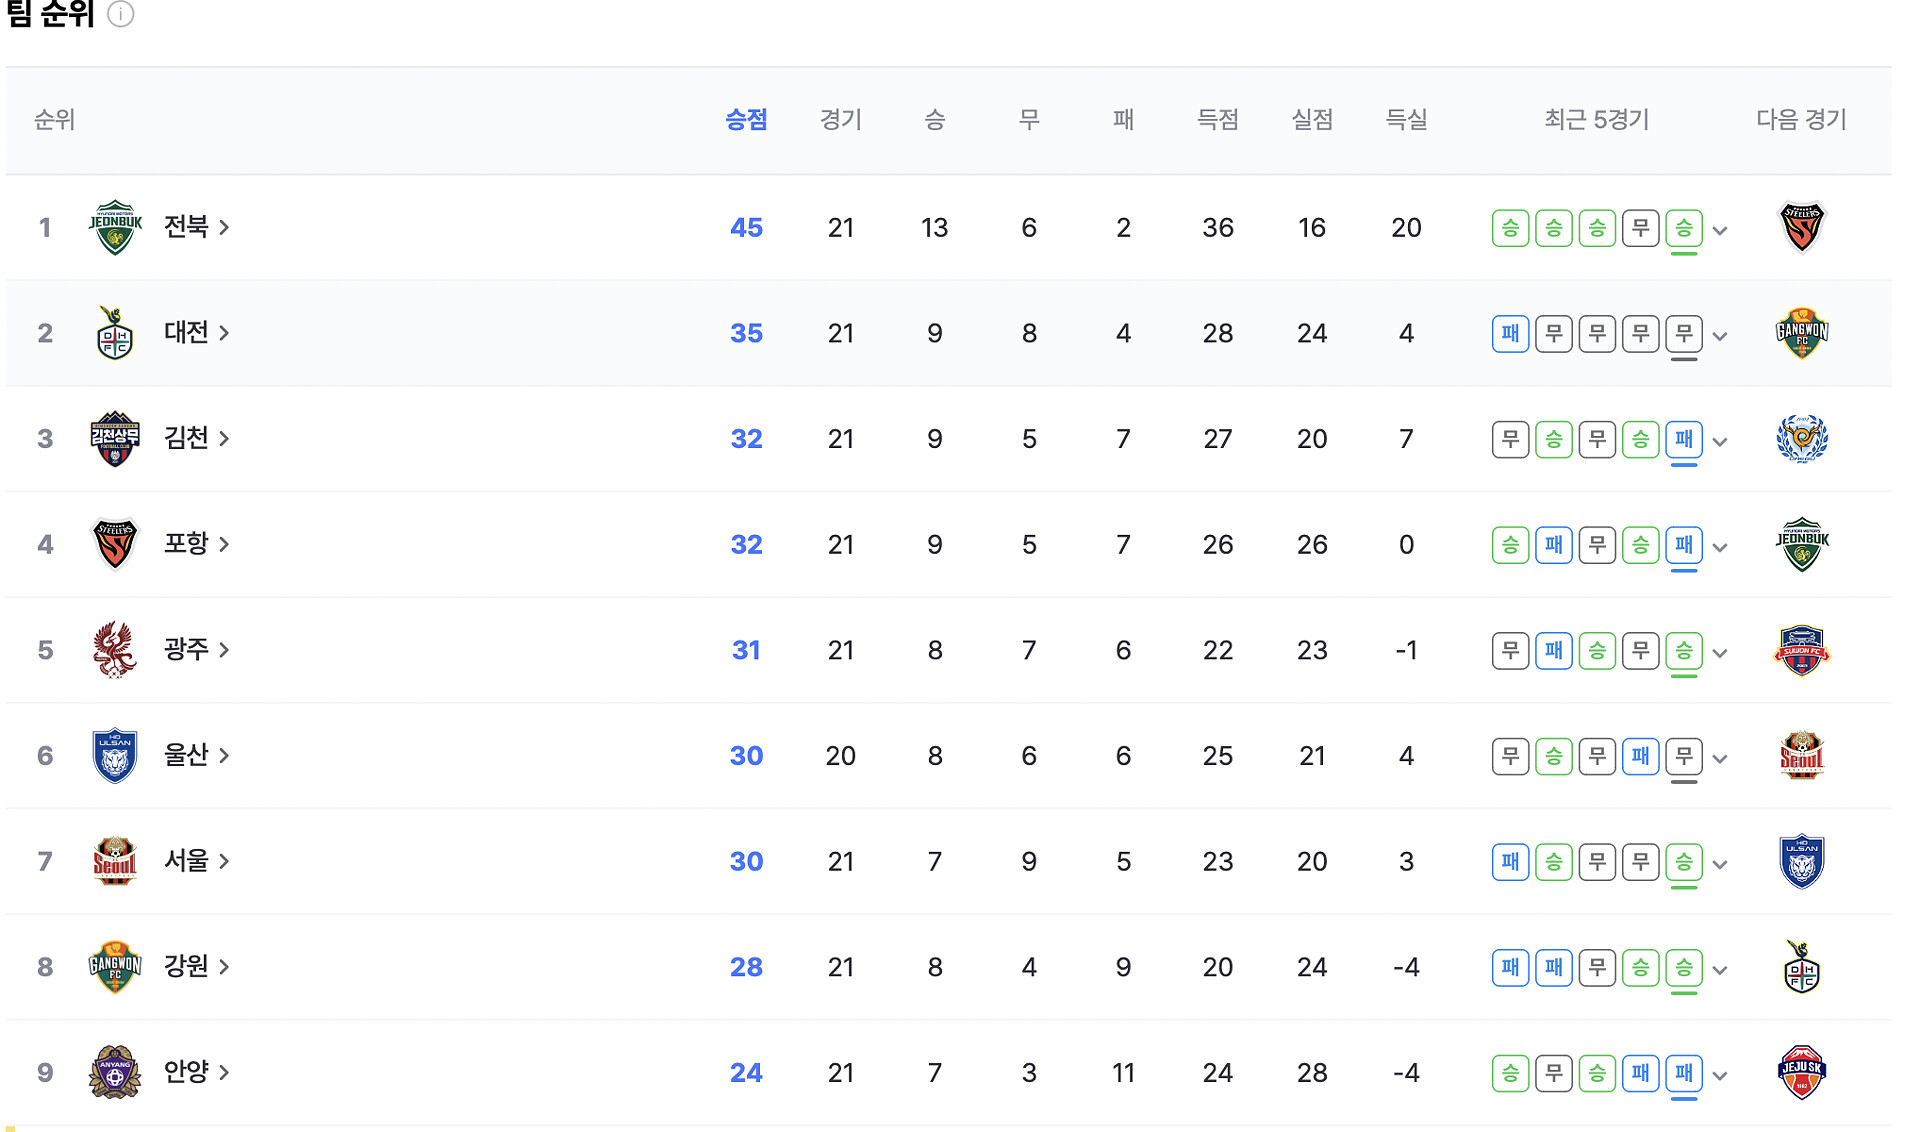The width and height of the screenshot is (1920, 1132).
Task: Click the Gimcheon team crest in row 3
Action: 115,439
